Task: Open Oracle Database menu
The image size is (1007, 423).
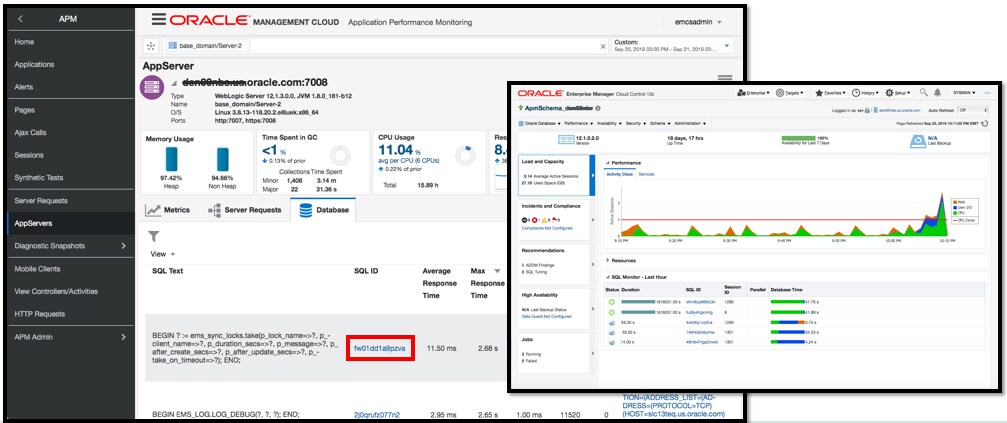Action: point(539,123)
